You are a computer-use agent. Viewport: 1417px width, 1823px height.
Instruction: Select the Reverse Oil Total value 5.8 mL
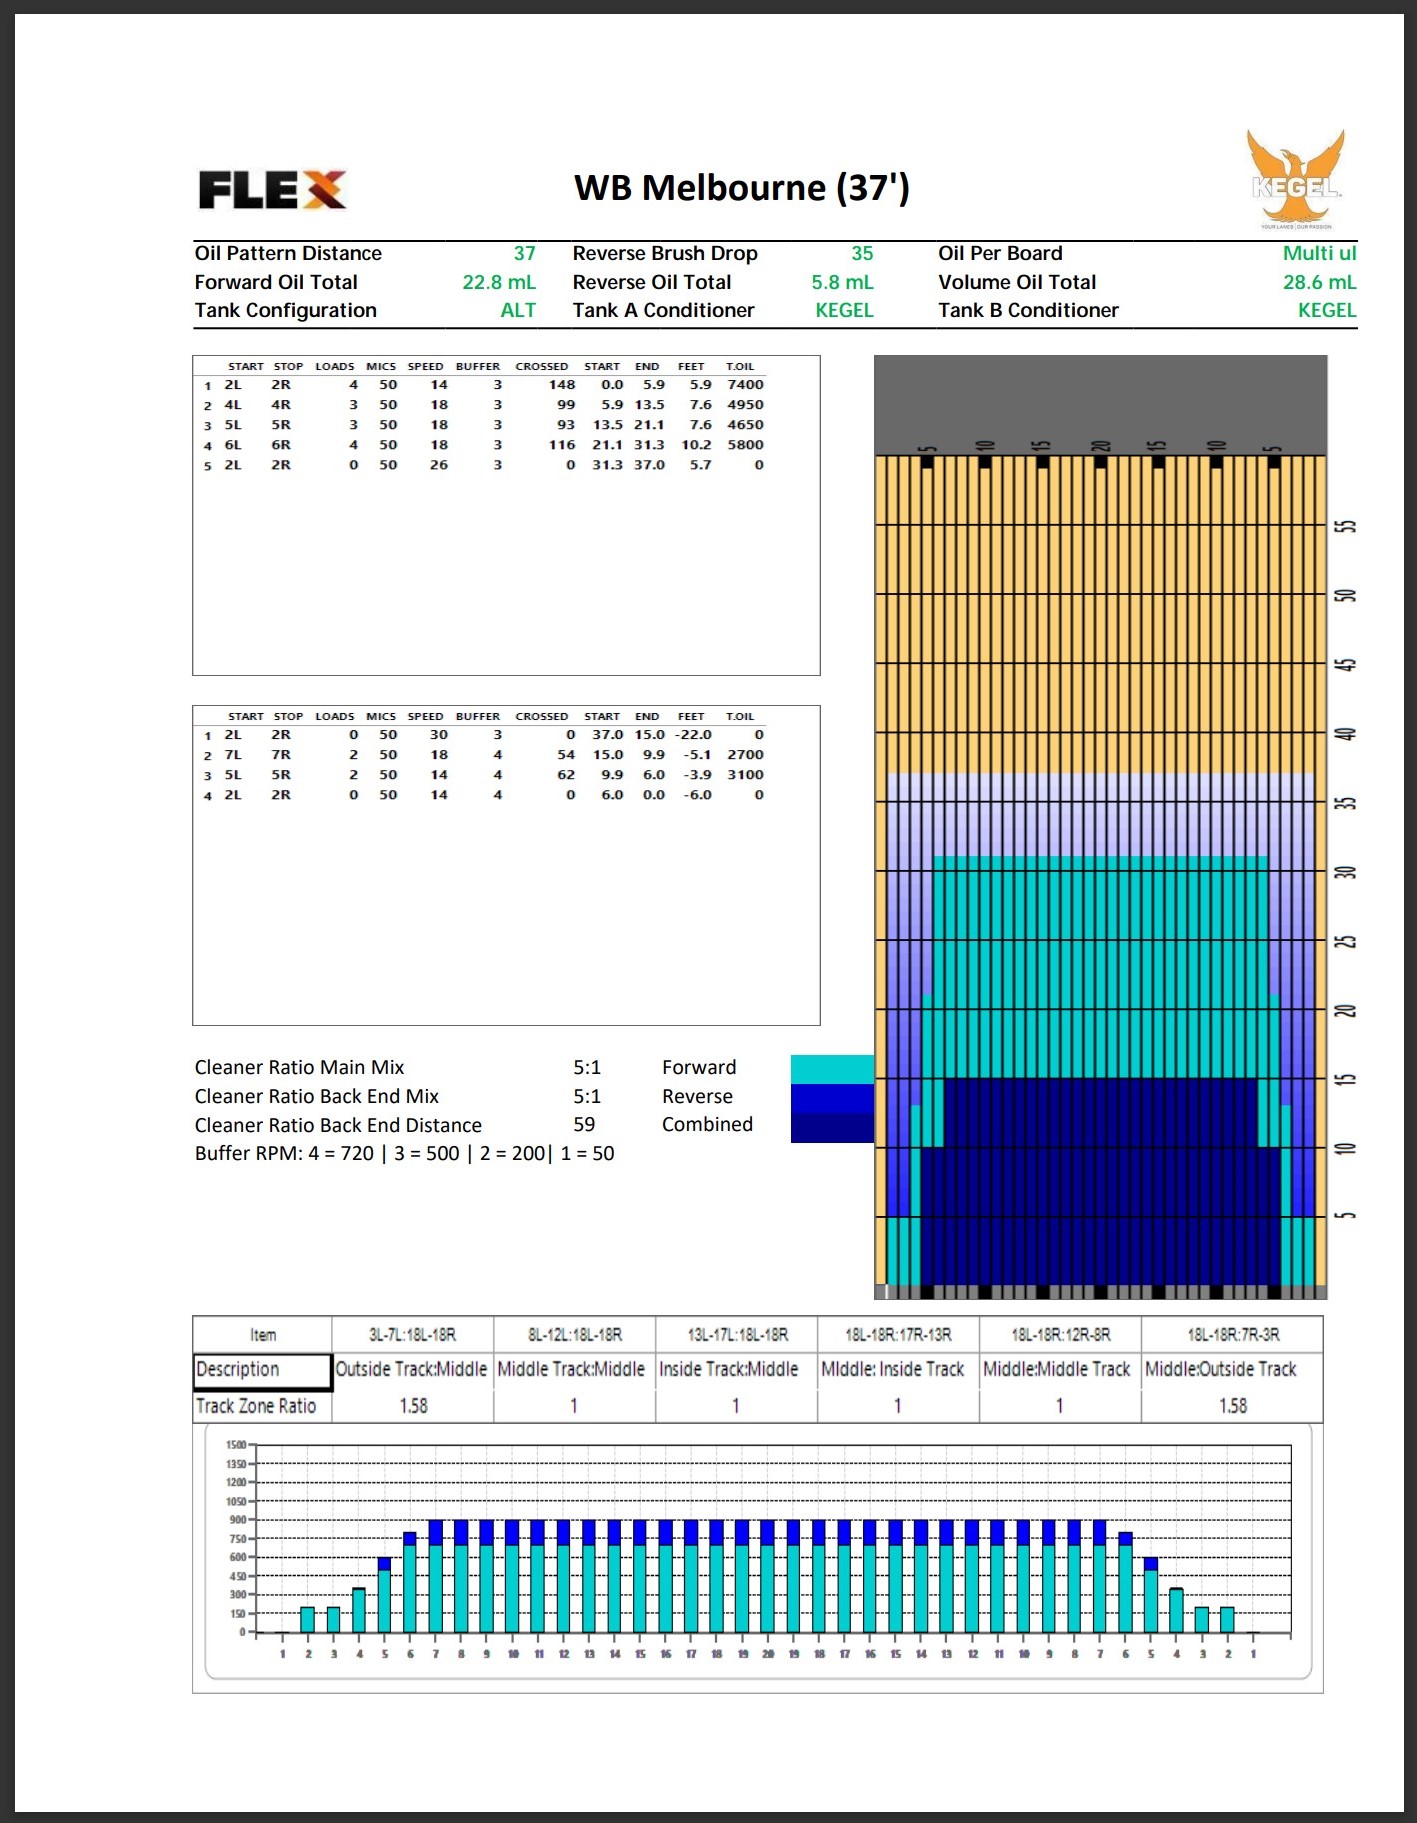(842, 282)
